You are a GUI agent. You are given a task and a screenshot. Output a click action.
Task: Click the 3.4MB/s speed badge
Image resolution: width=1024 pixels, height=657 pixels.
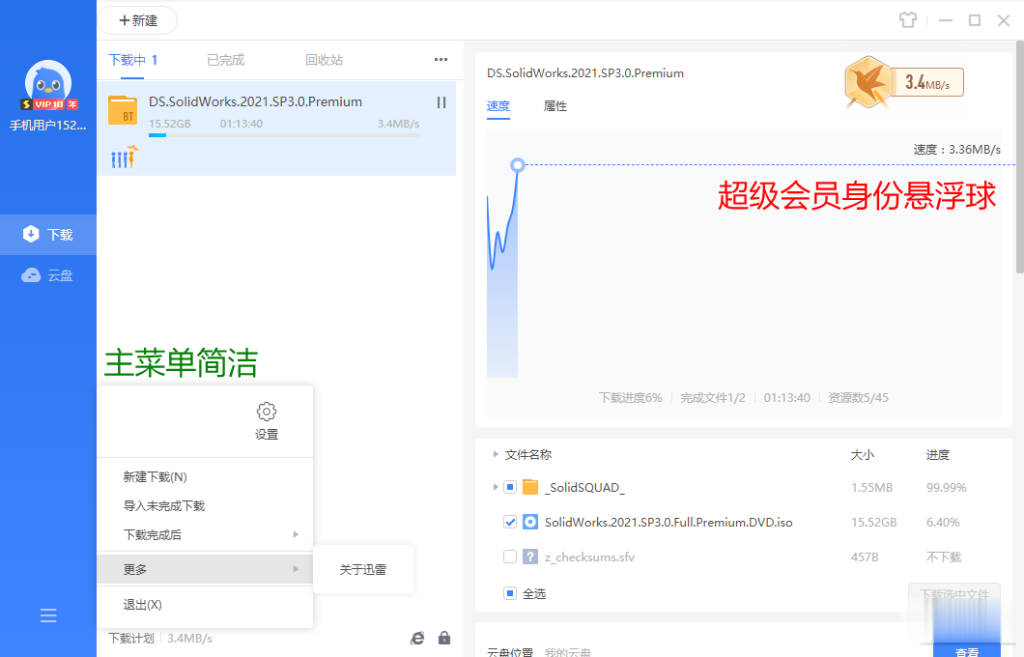tap(927, 82)
